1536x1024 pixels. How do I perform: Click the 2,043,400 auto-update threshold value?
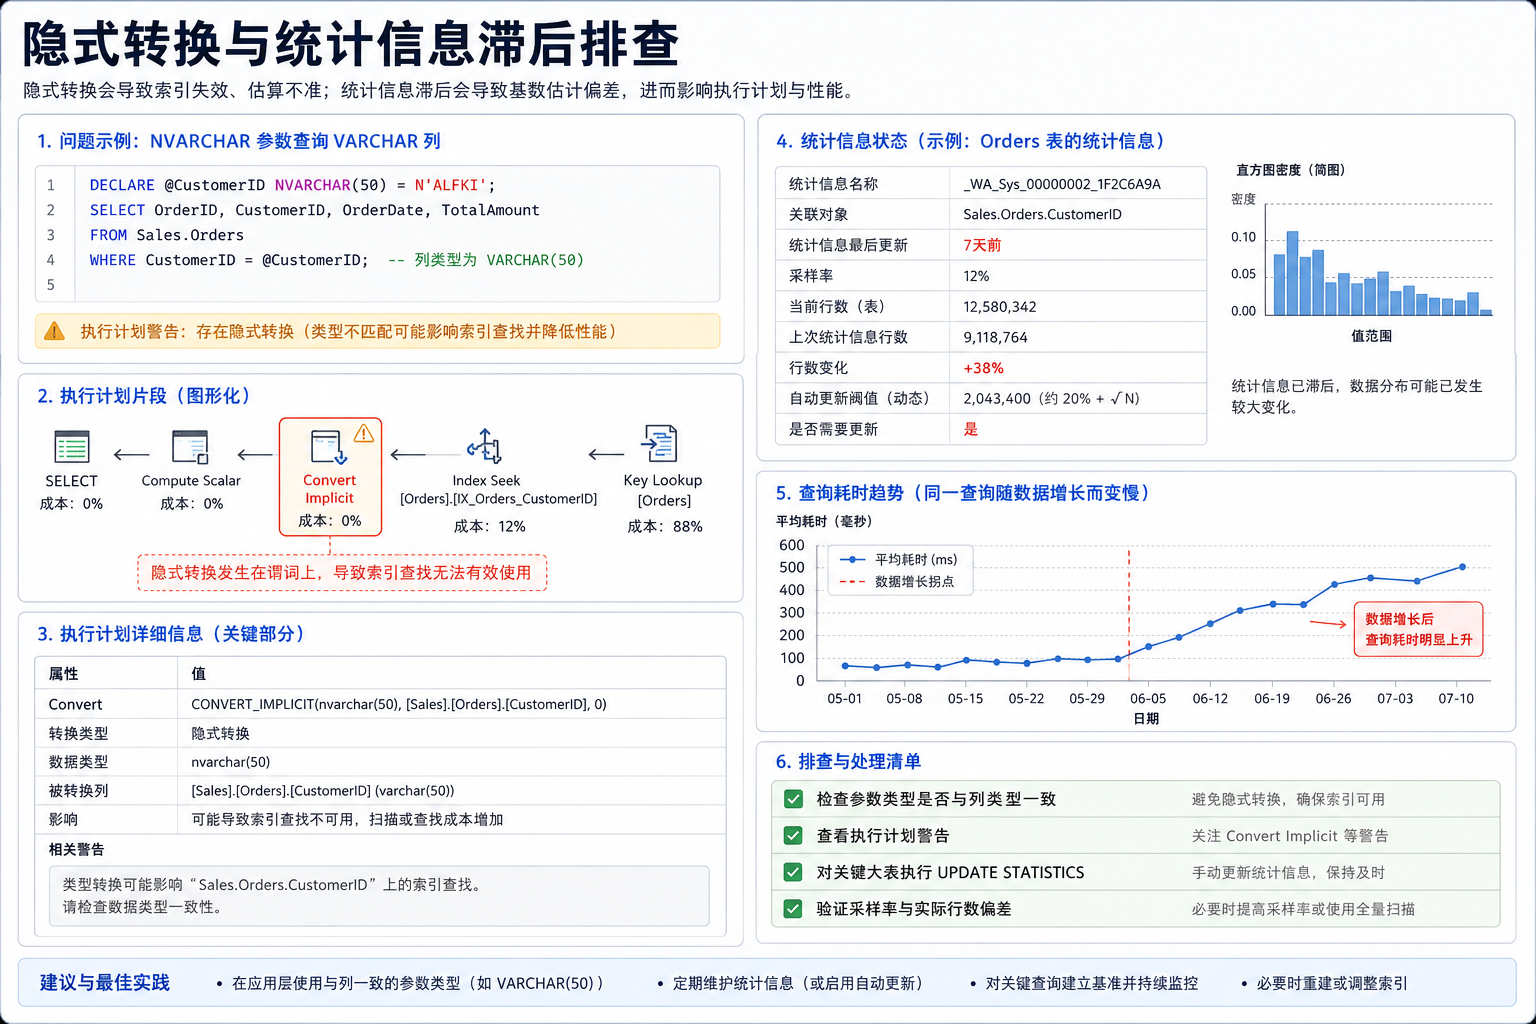(x=1051, y=399)
